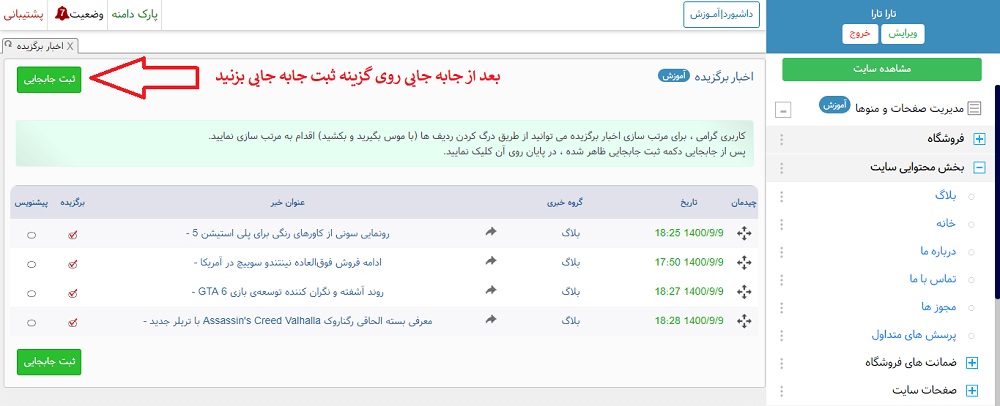The image size is (1000, 406).
Task: Click the drag handle of the Nintendo Switch row
Action: coord(744,263)
